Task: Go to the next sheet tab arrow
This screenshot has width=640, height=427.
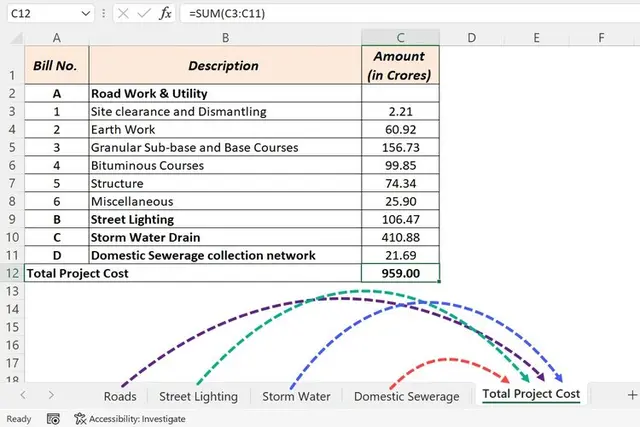Action: click(x=51, y=395)
